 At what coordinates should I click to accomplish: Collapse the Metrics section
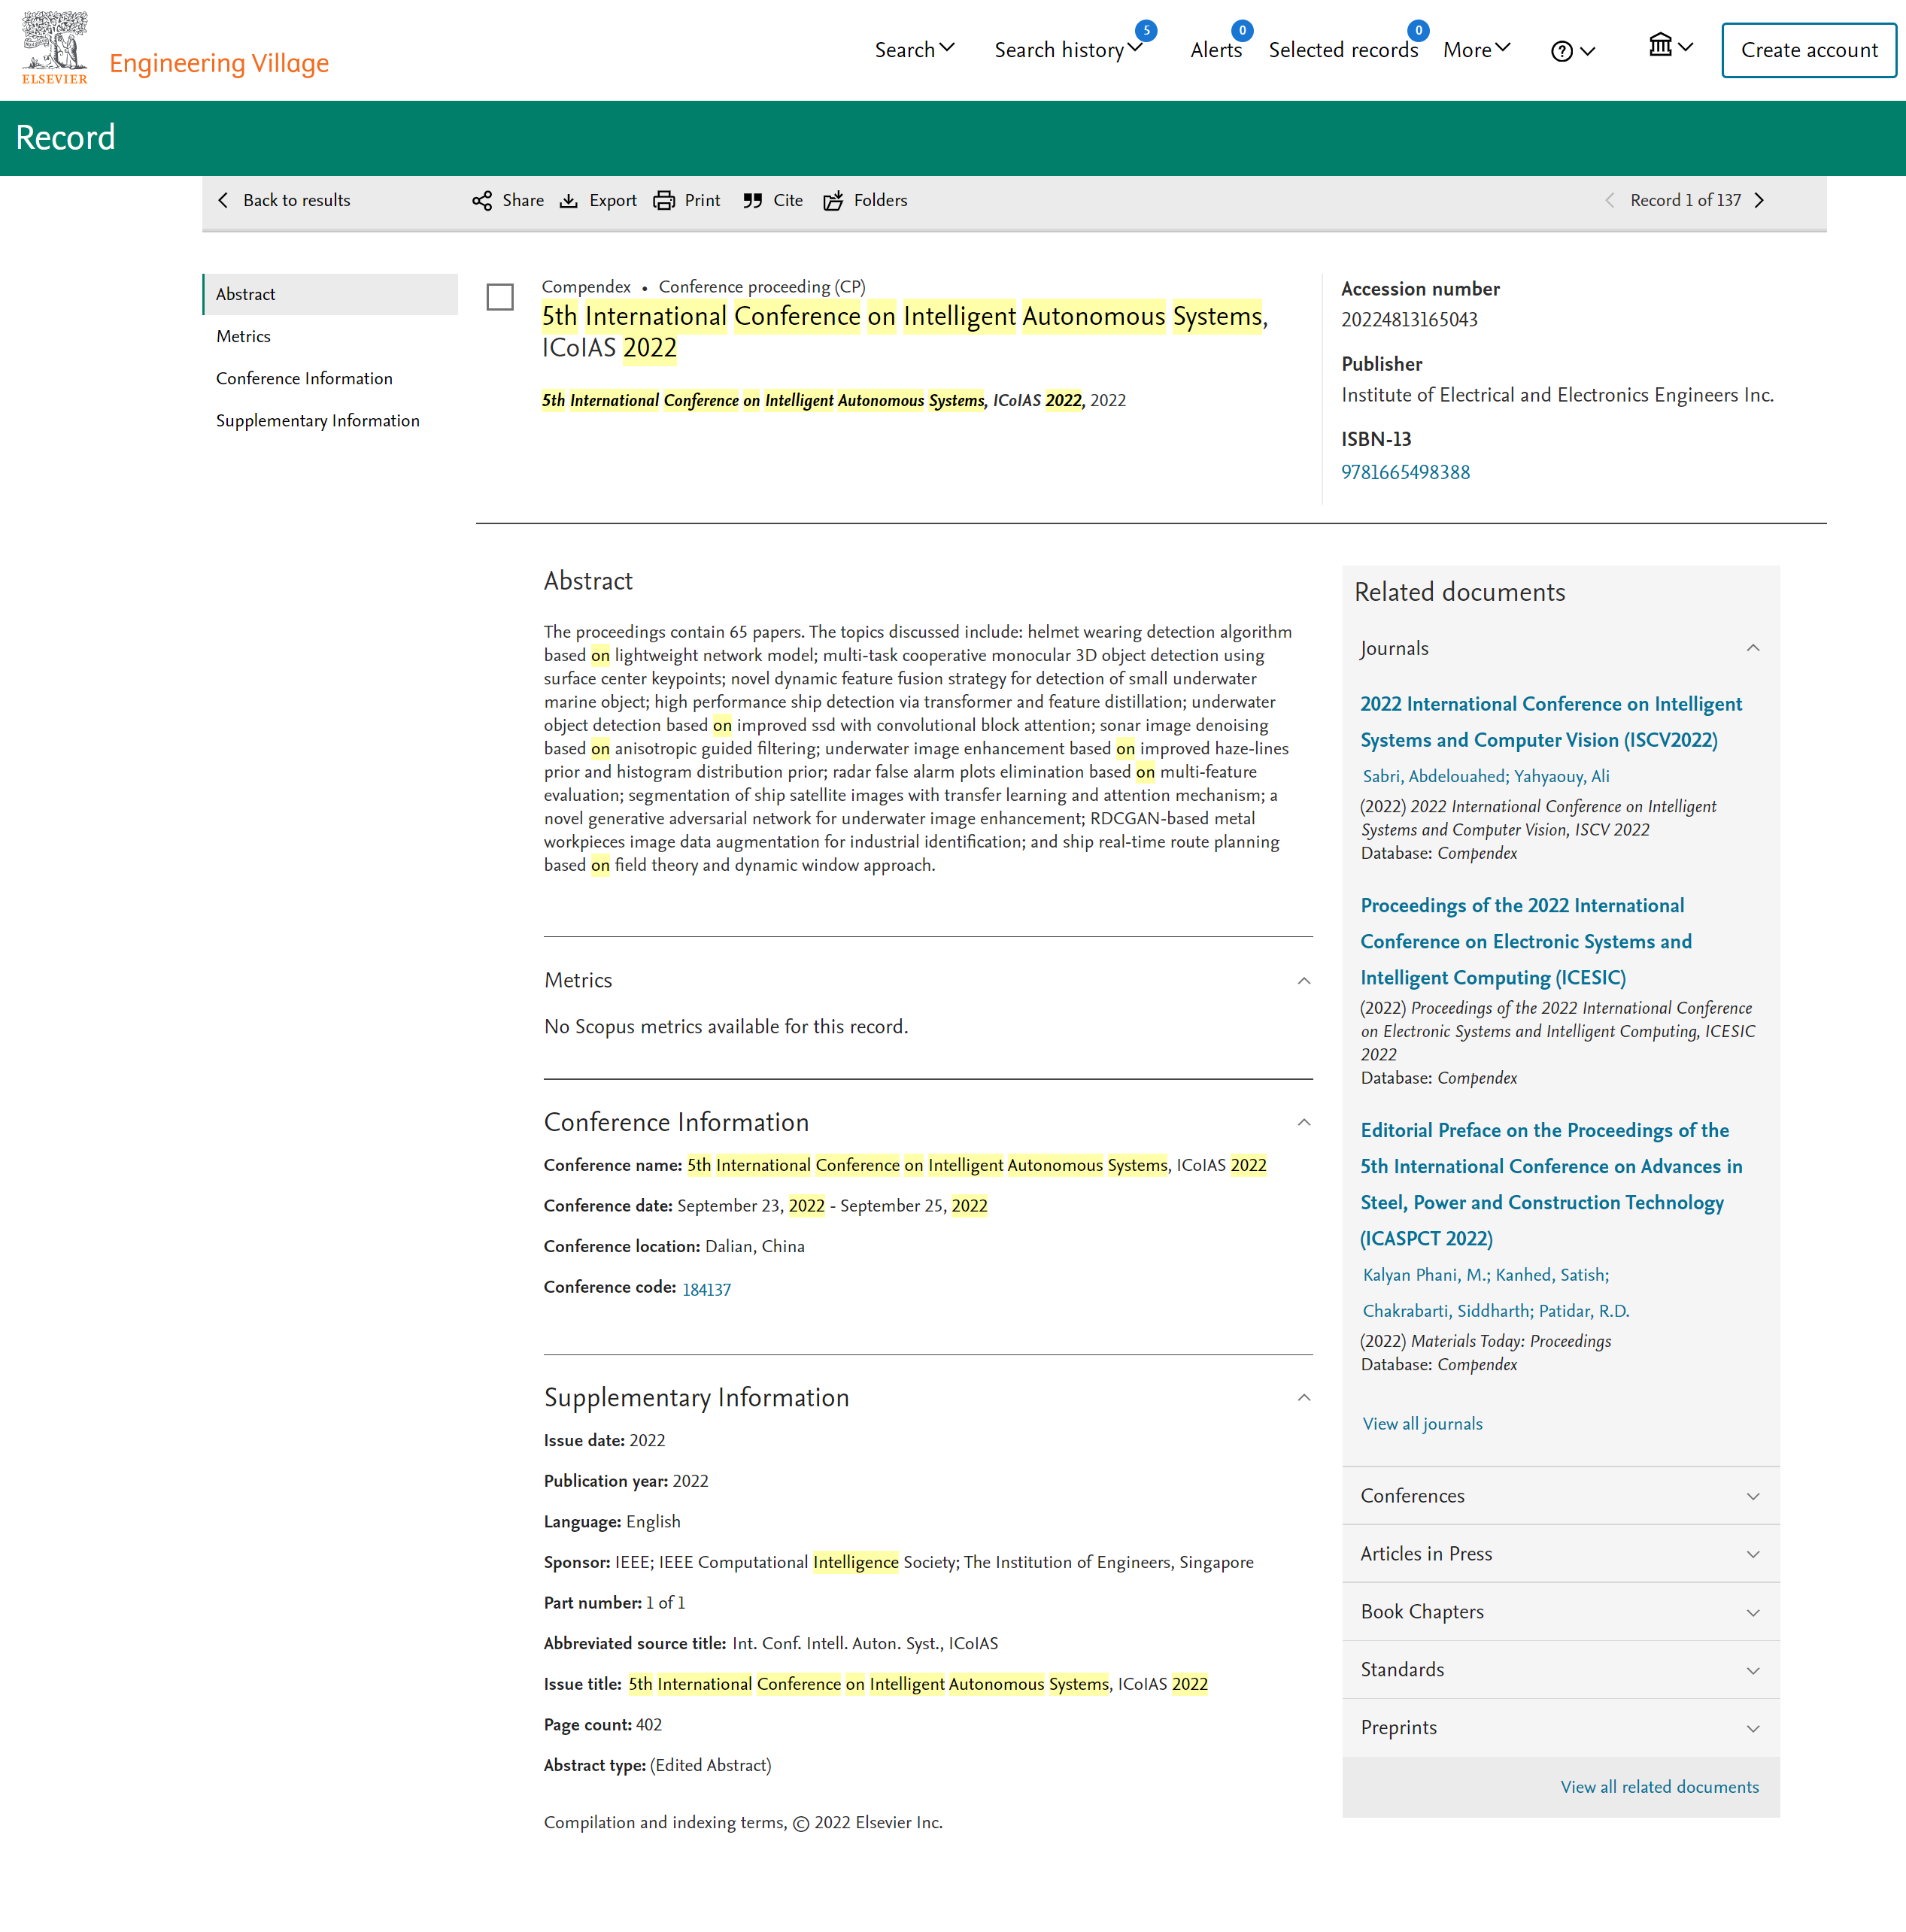pos(1303,980)
